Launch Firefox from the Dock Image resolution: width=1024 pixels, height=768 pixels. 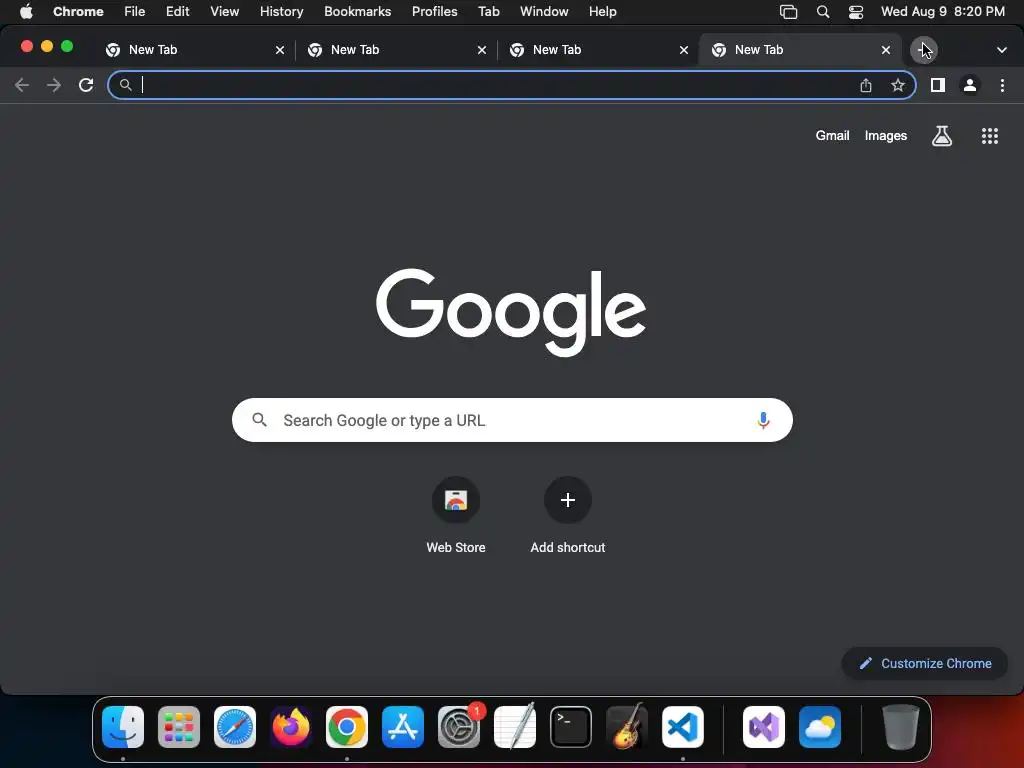(x=291, y=727)
